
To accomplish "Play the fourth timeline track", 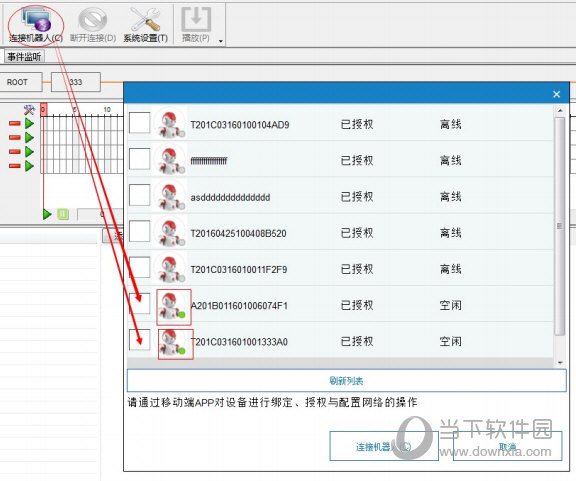I will pos(29,166).
